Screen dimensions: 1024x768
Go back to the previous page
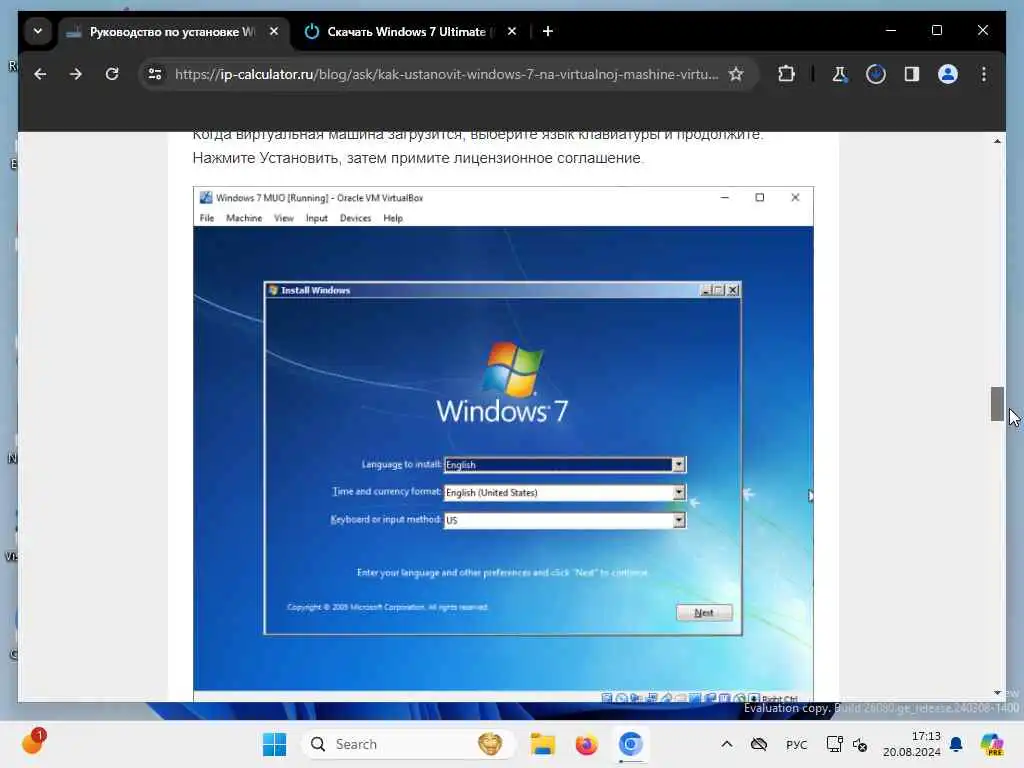pyautogui.click(x=40, y=74)
